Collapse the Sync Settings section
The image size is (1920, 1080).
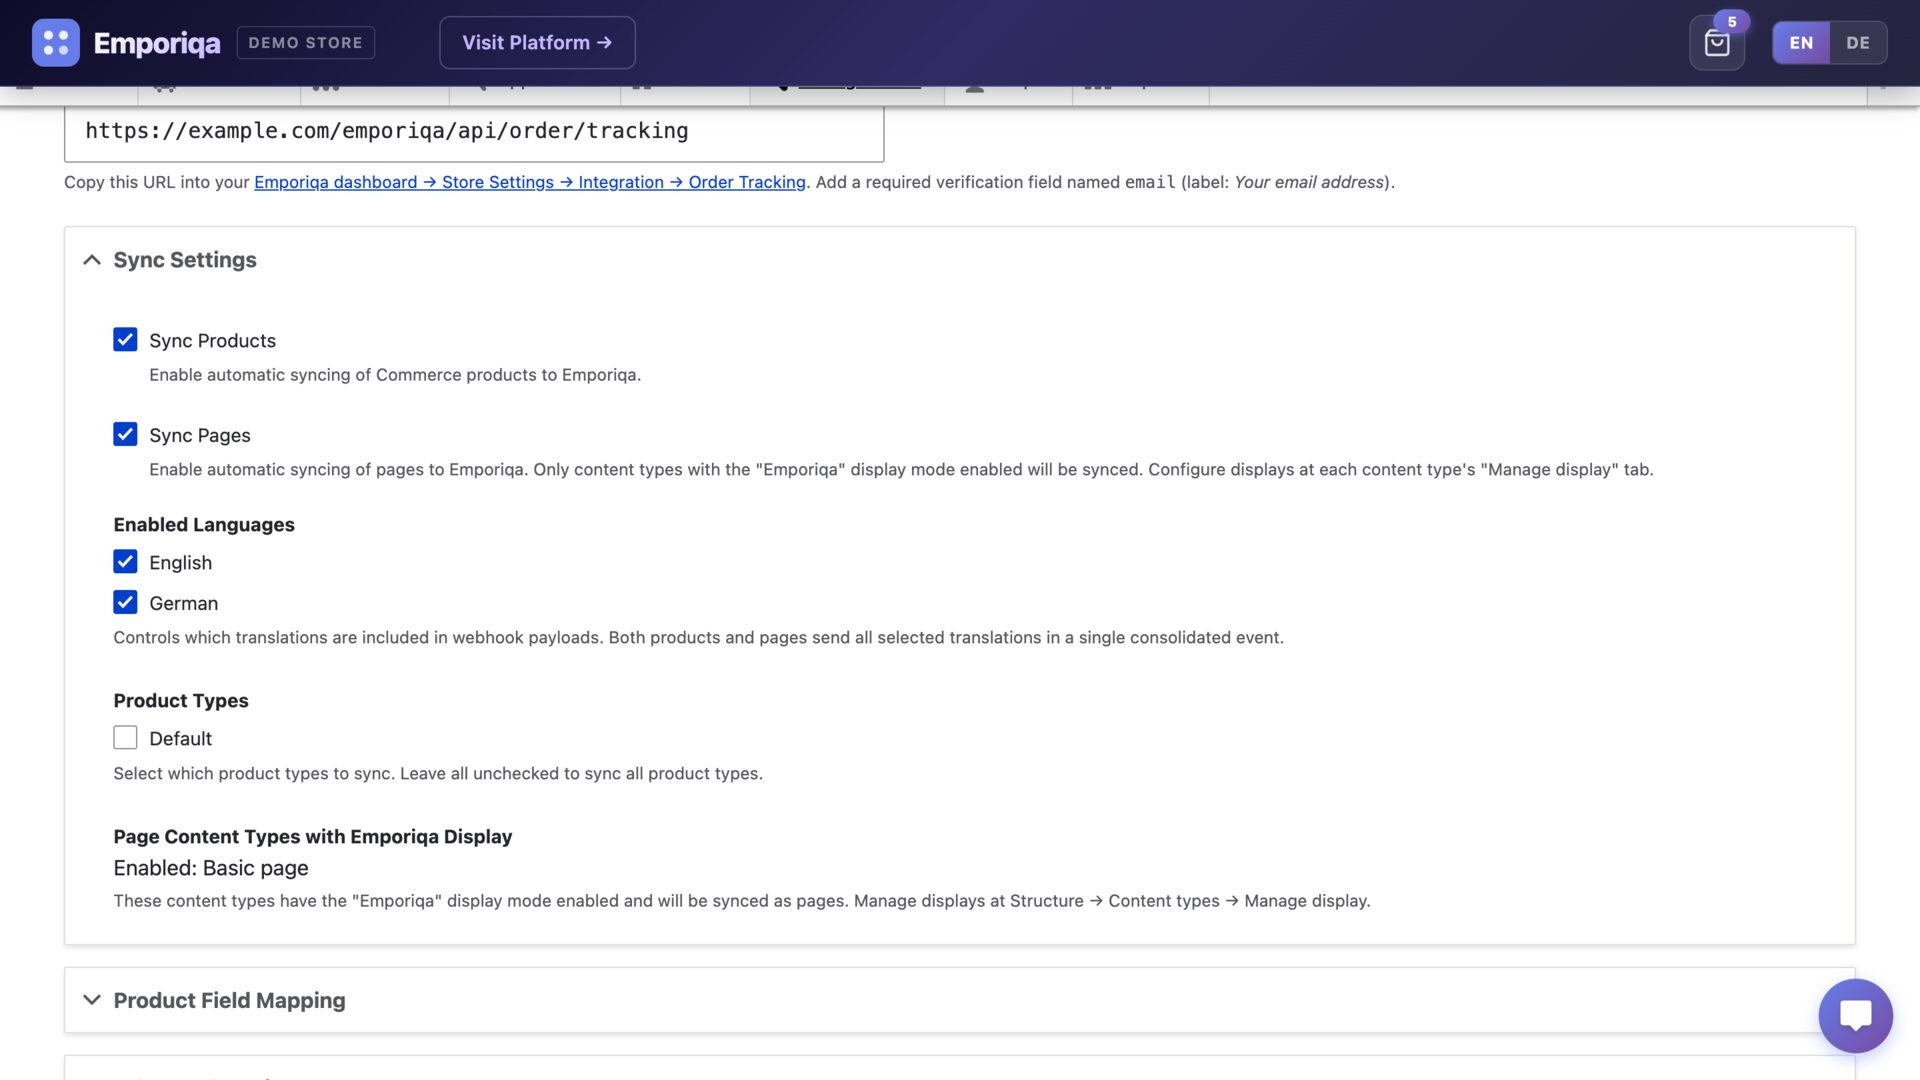[91, 259]
